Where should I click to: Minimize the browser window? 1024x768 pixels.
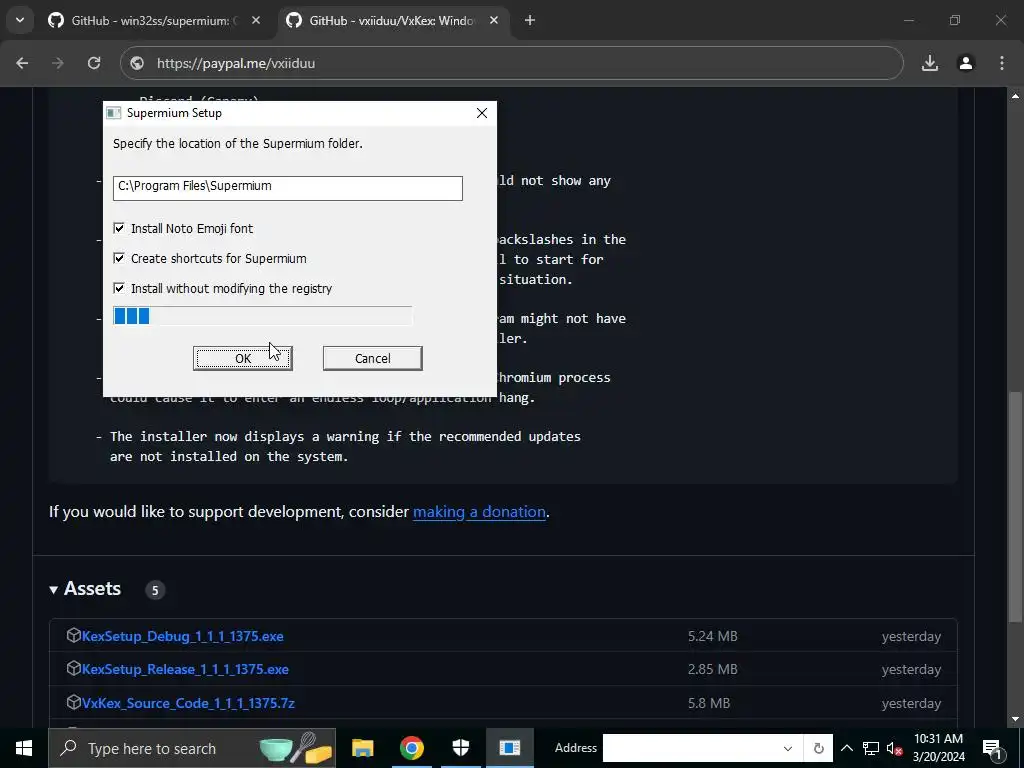pos(908,20)
